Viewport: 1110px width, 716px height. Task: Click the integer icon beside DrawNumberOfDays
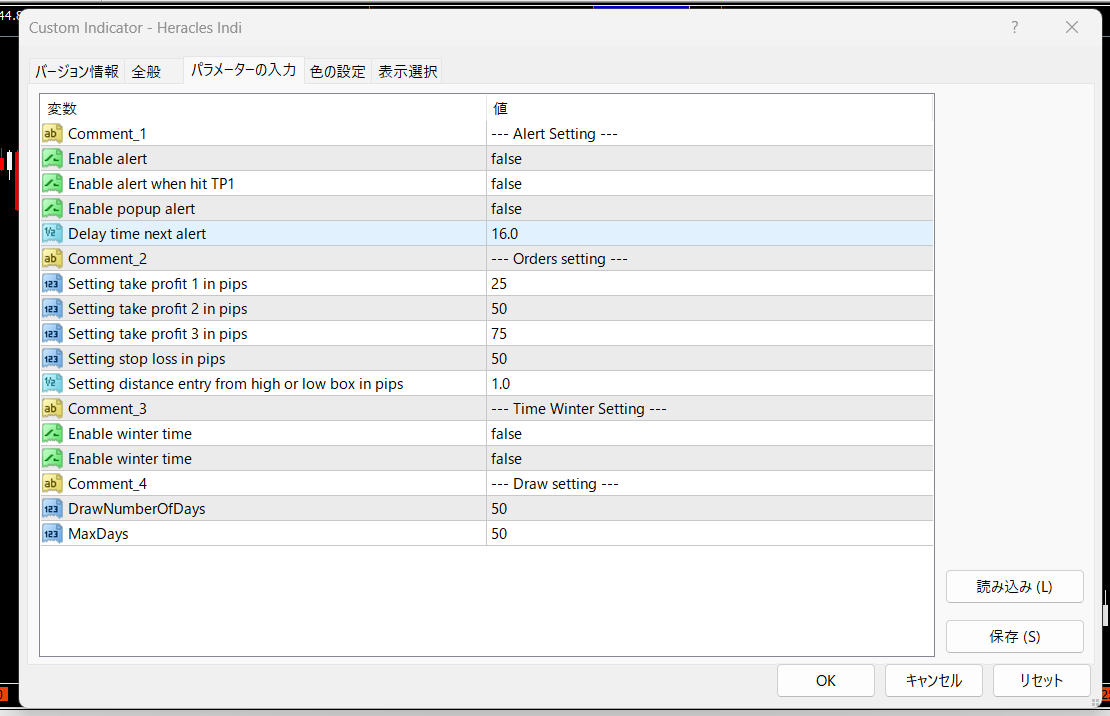point(52,508)
